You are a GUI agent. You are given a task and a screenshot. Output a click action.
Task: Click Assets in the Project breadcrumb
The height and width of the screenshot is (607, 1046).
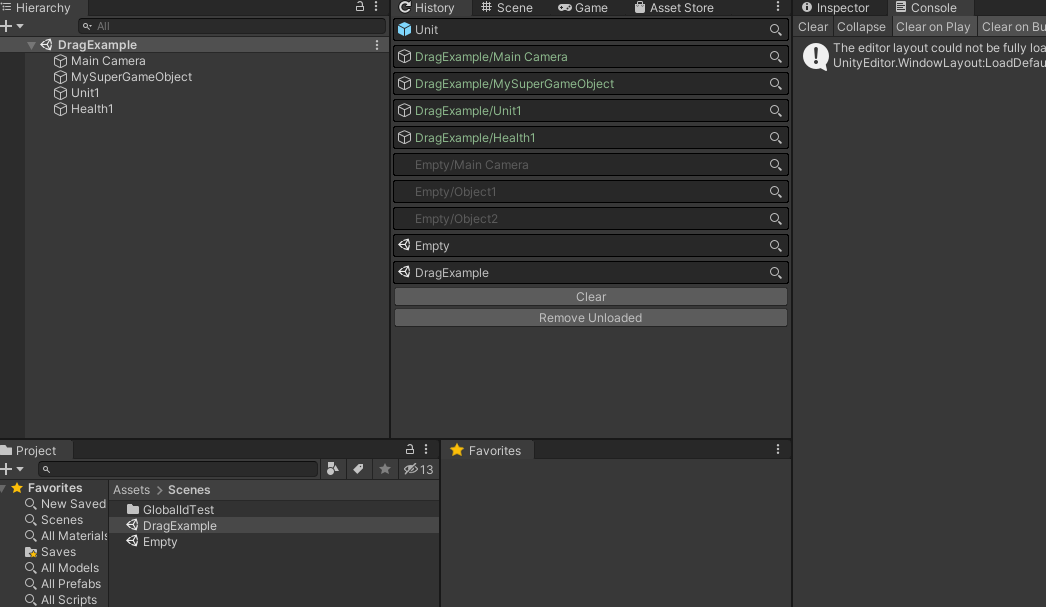(131, 490)
